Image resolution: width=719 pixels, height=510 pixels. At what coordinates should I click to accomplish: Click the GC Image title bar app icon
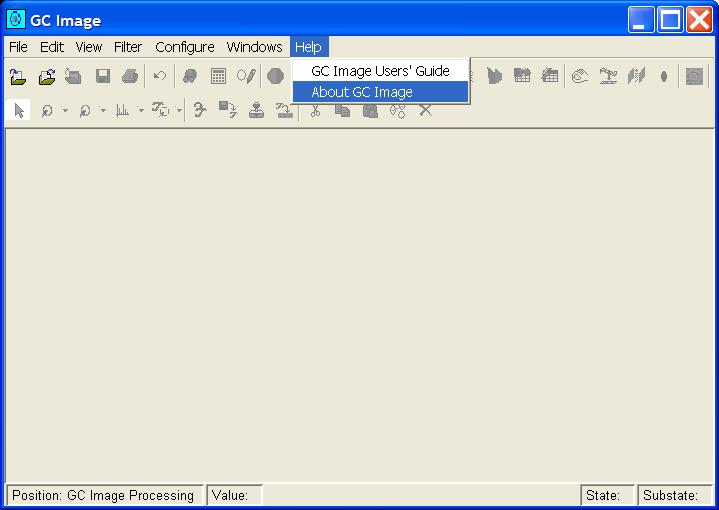pyautogui.click(x=16, y=19)
